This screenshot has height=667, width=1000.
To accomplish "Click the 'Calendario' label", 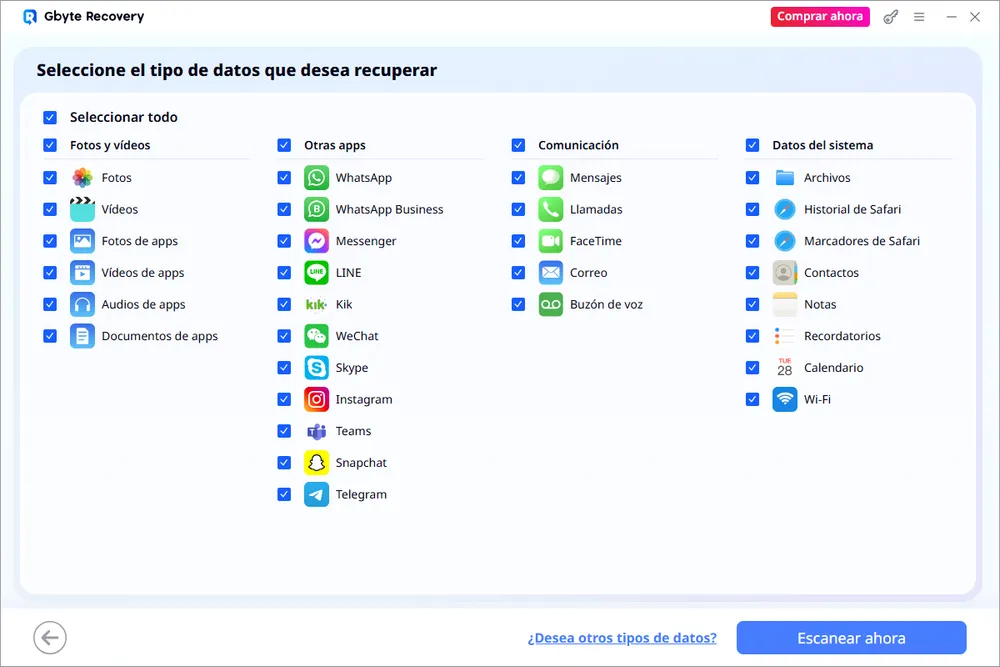I will click(x=834, y=368).
